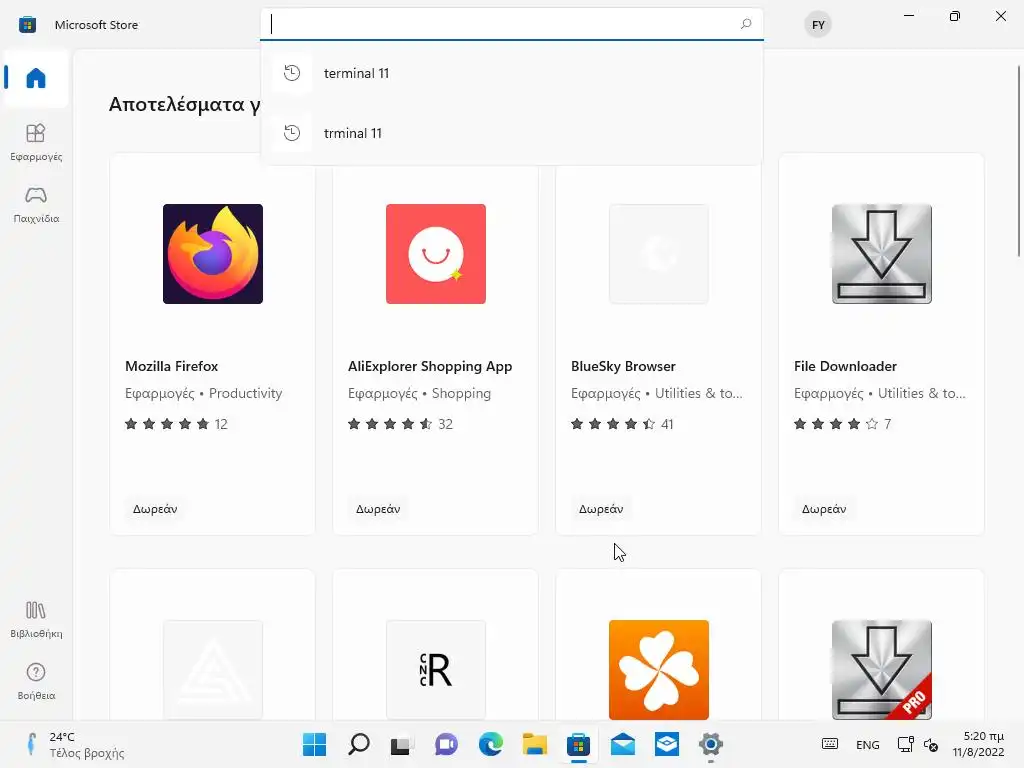Click the PRO File Downloader icon
Screen dimensions: 1024x768
point(882,669)
